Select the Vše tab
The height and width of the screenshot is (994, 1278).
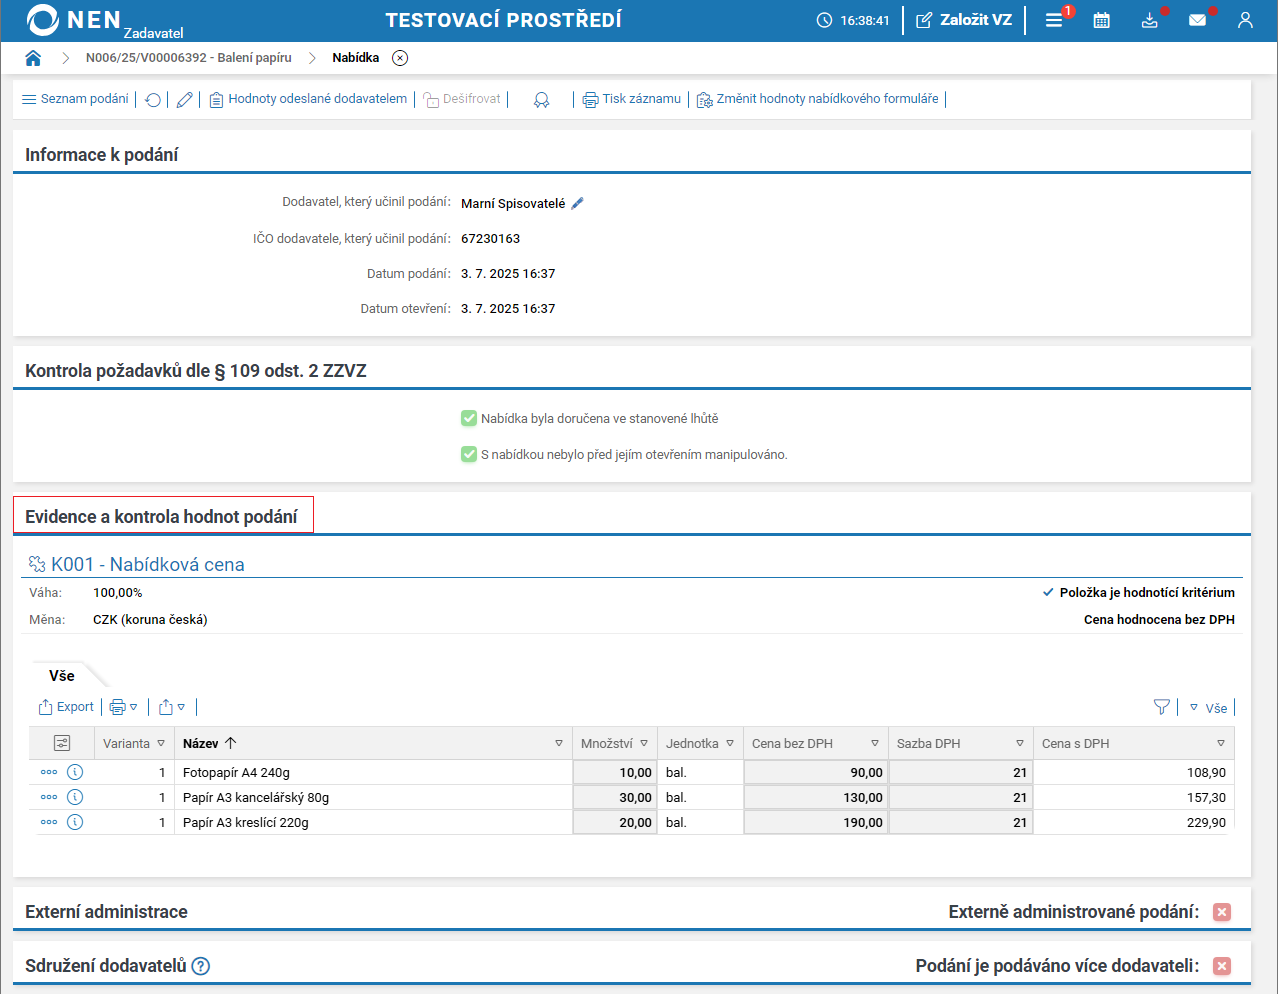(x=62, y=676)
